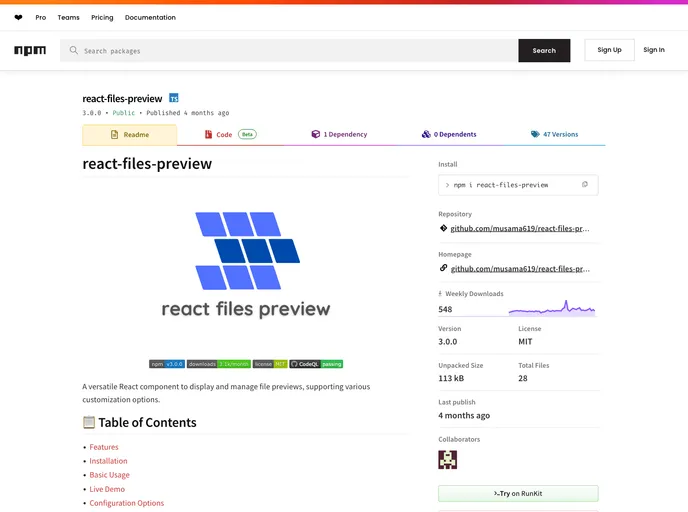The height and width of the screenshot is (512, 688).
Task: Click the black Search button
Action: 544,50
